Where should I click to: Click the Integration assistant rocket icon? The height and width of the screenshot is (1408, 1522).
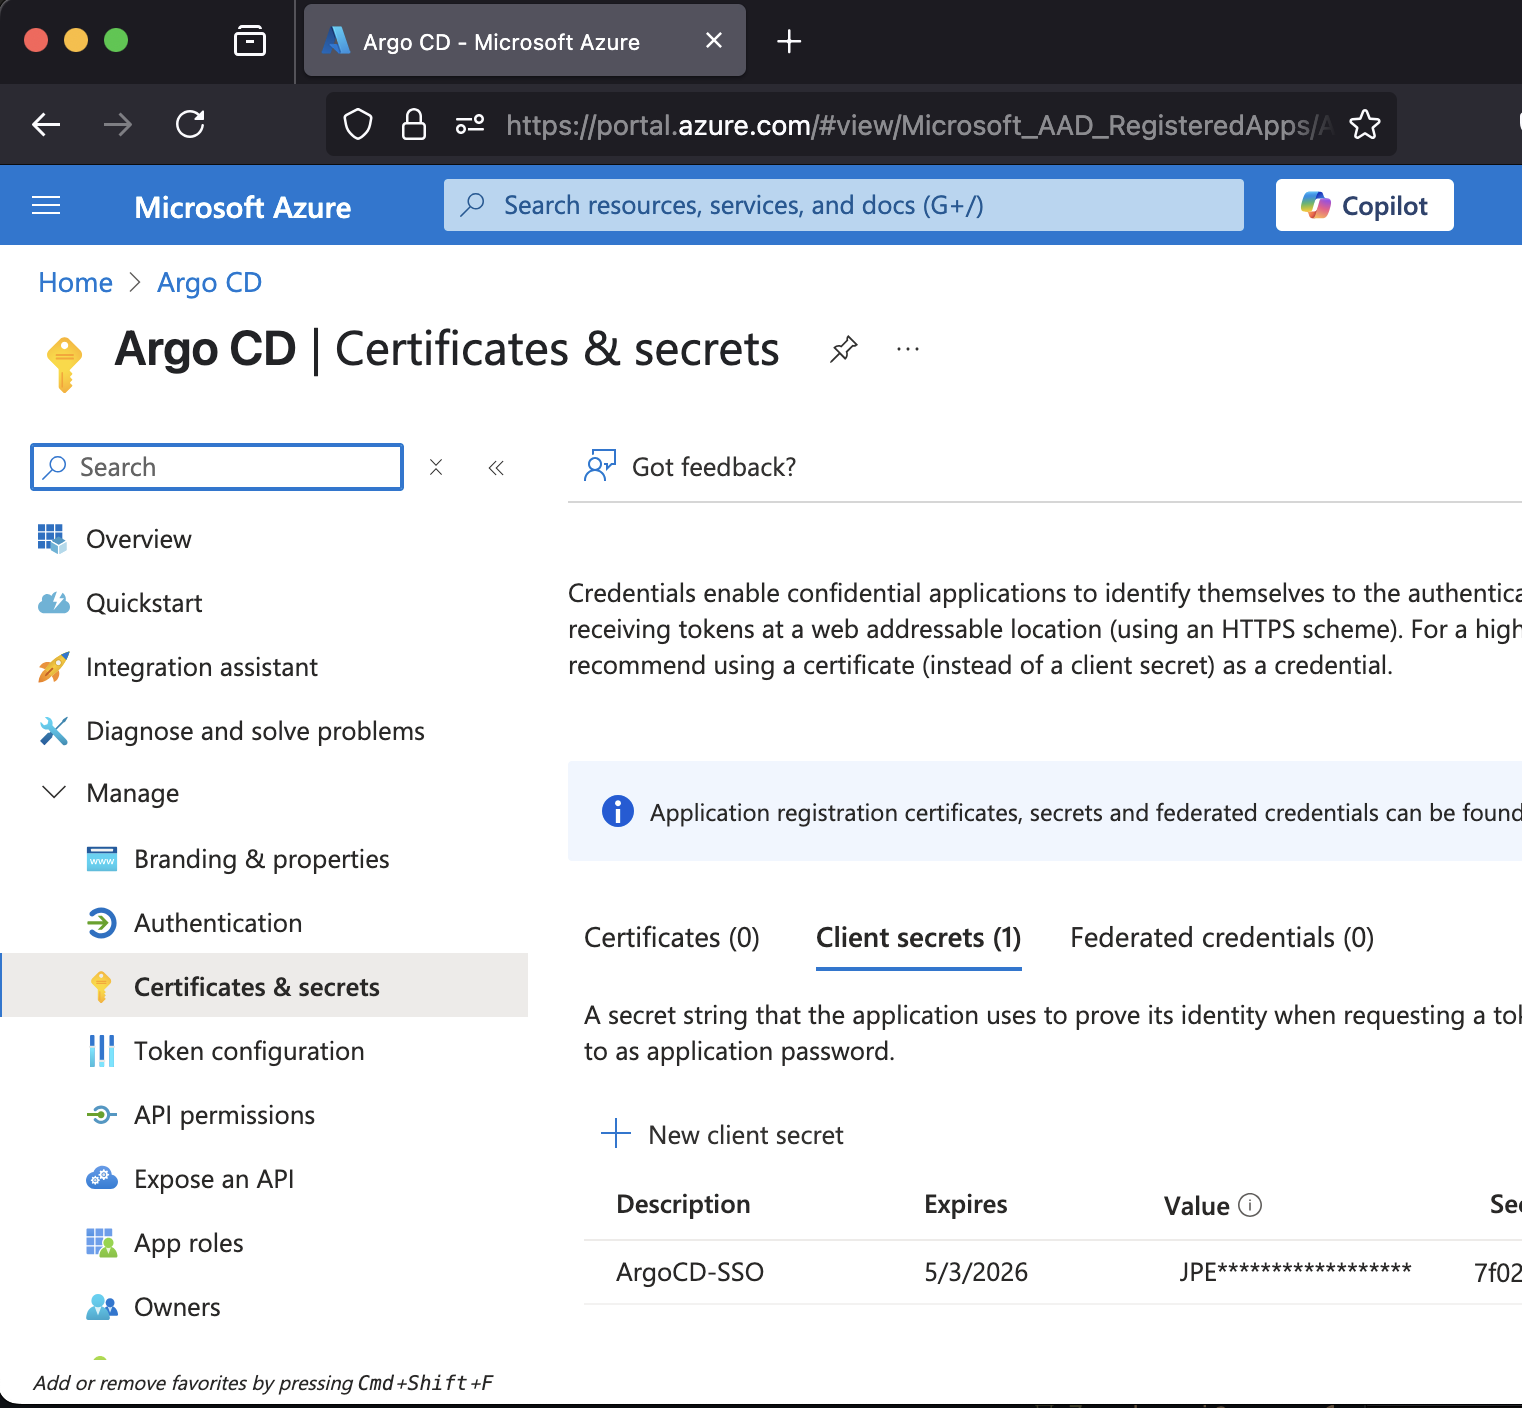[x=53, y=667]
